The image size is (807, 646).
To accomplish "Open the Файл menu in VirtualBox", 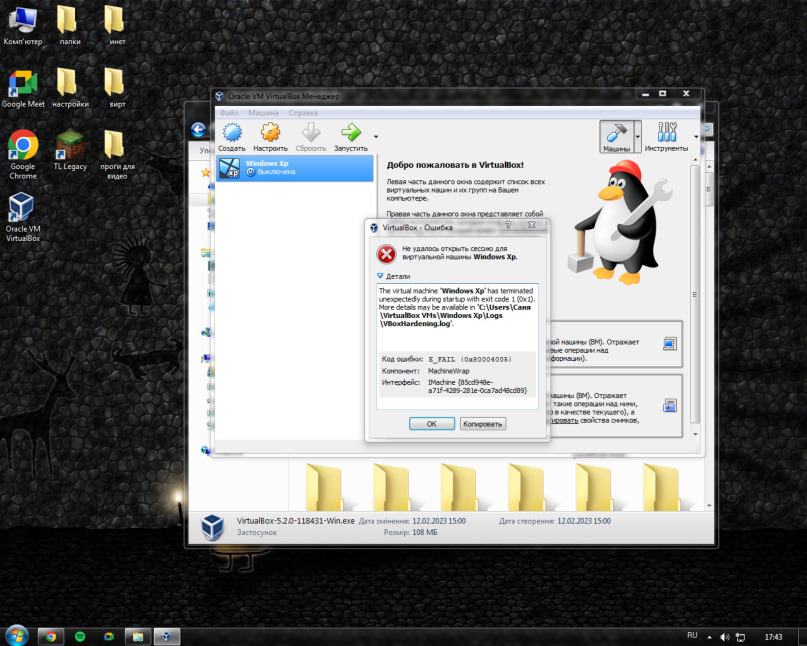I will pyautogui.click(x=229, y=113).
